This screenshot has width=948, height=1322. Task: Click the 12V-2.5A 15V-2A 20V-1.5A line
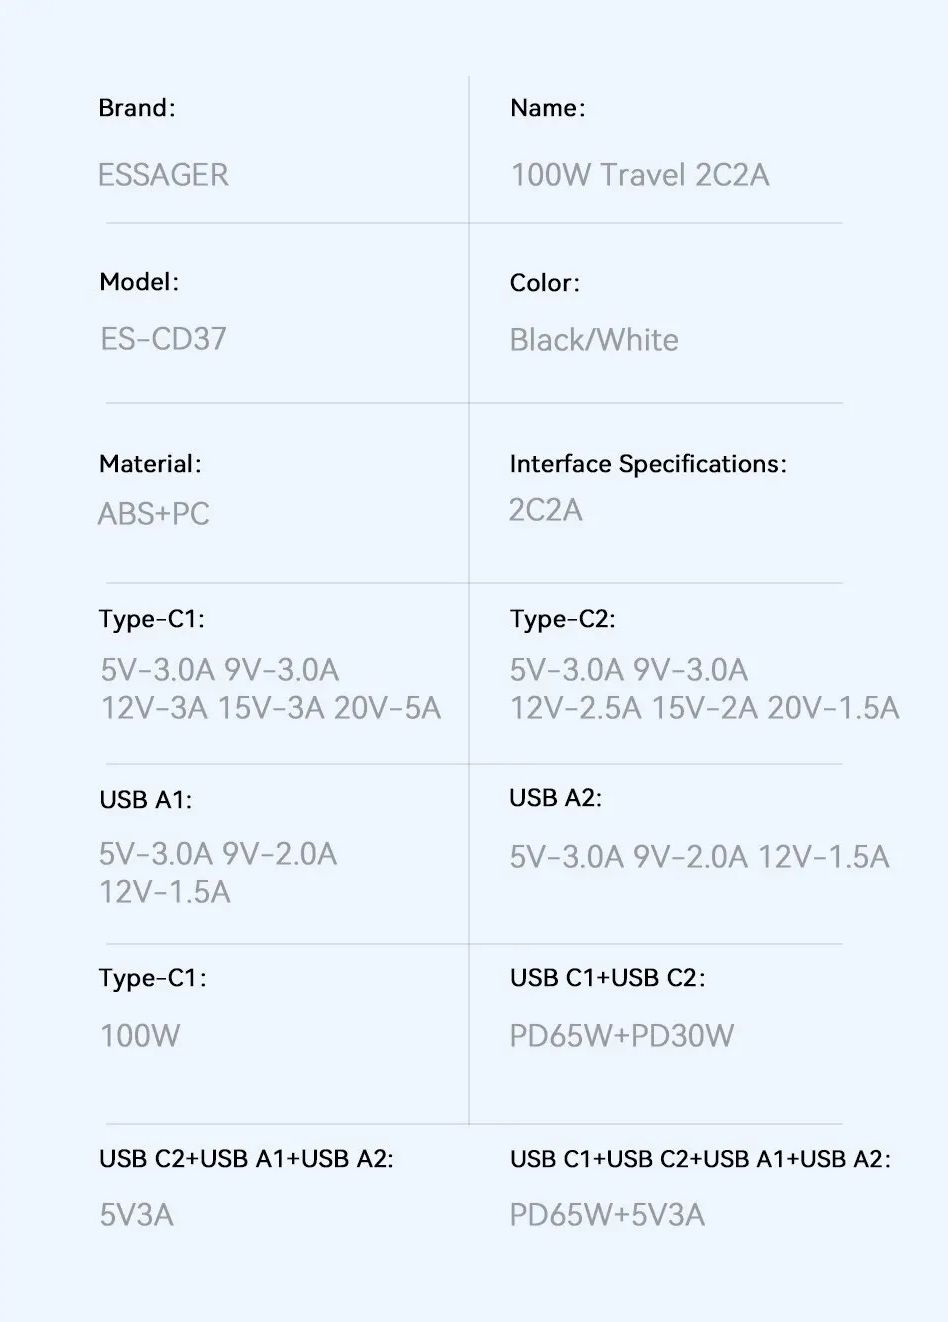[x=704, y=708]
